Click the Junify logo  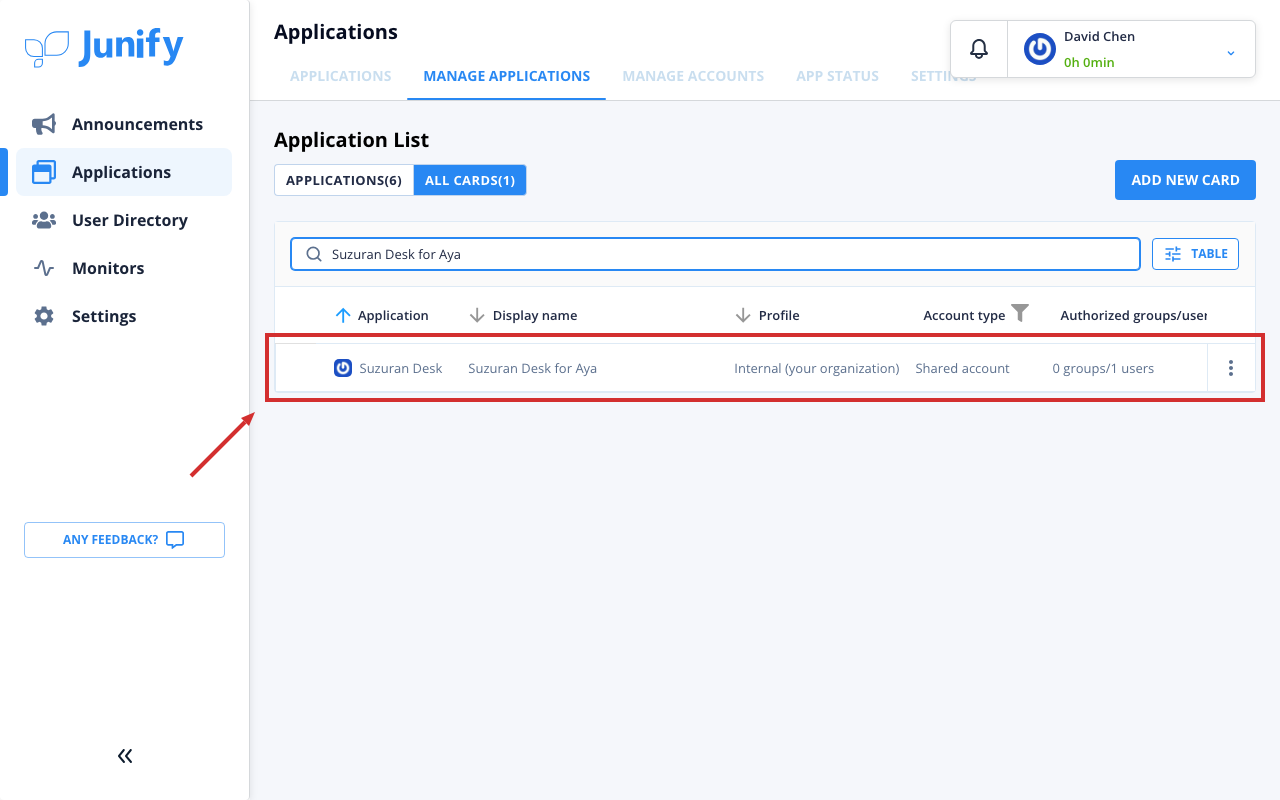point(104,47)
